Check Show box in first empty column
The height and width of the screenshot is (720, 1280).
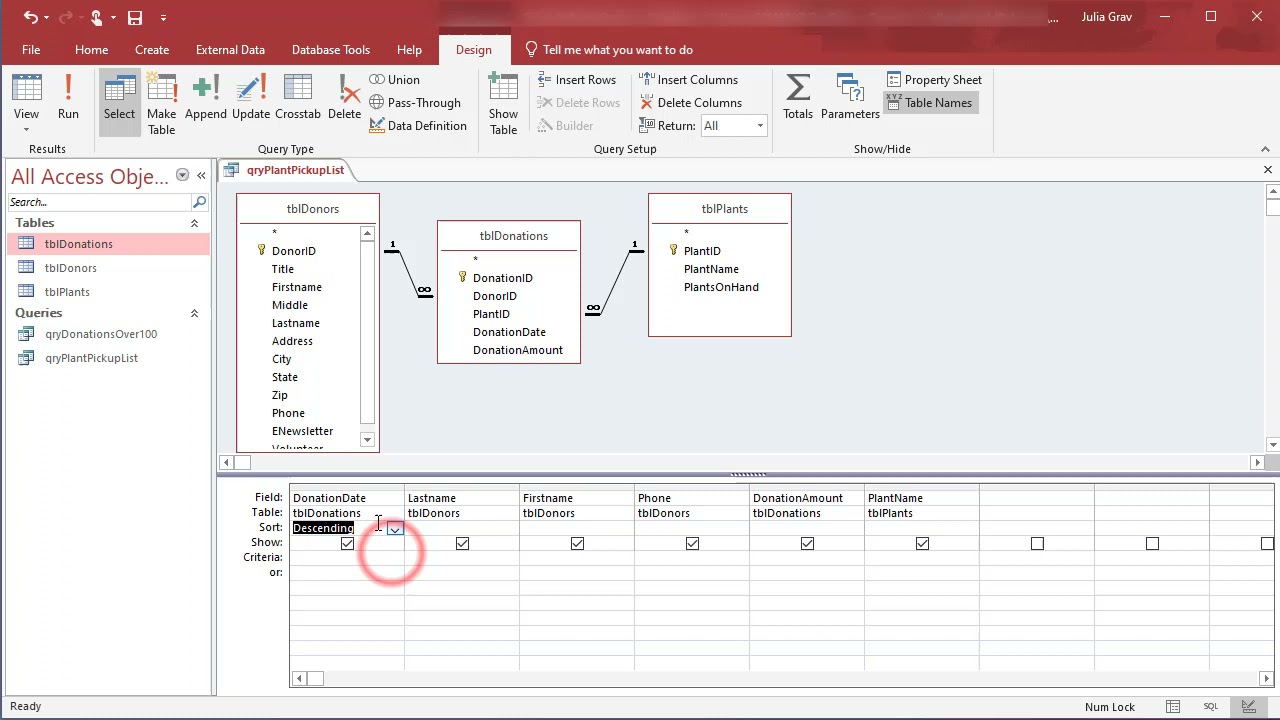[x=1037, y=543]
